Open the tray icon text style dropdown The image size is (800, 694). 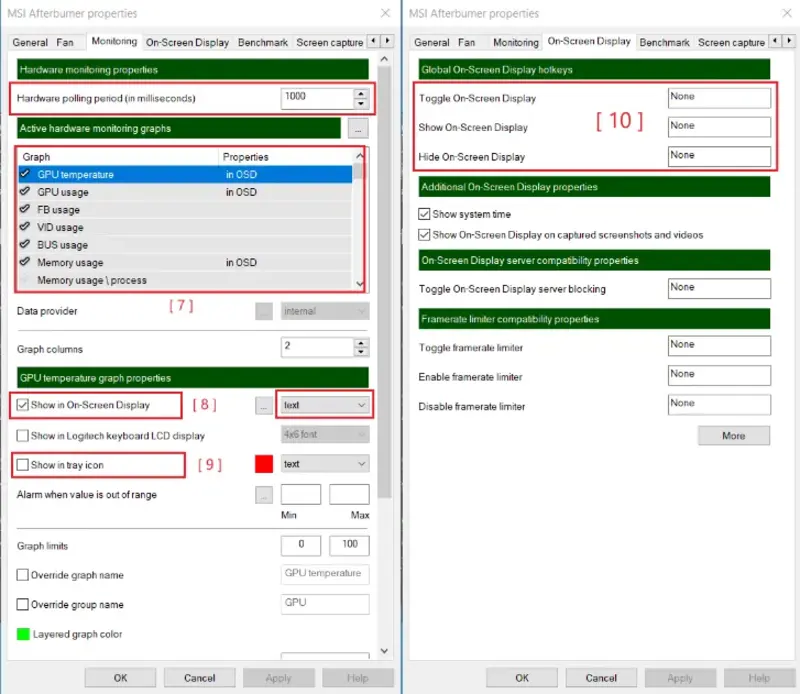(x=325, y=464)
